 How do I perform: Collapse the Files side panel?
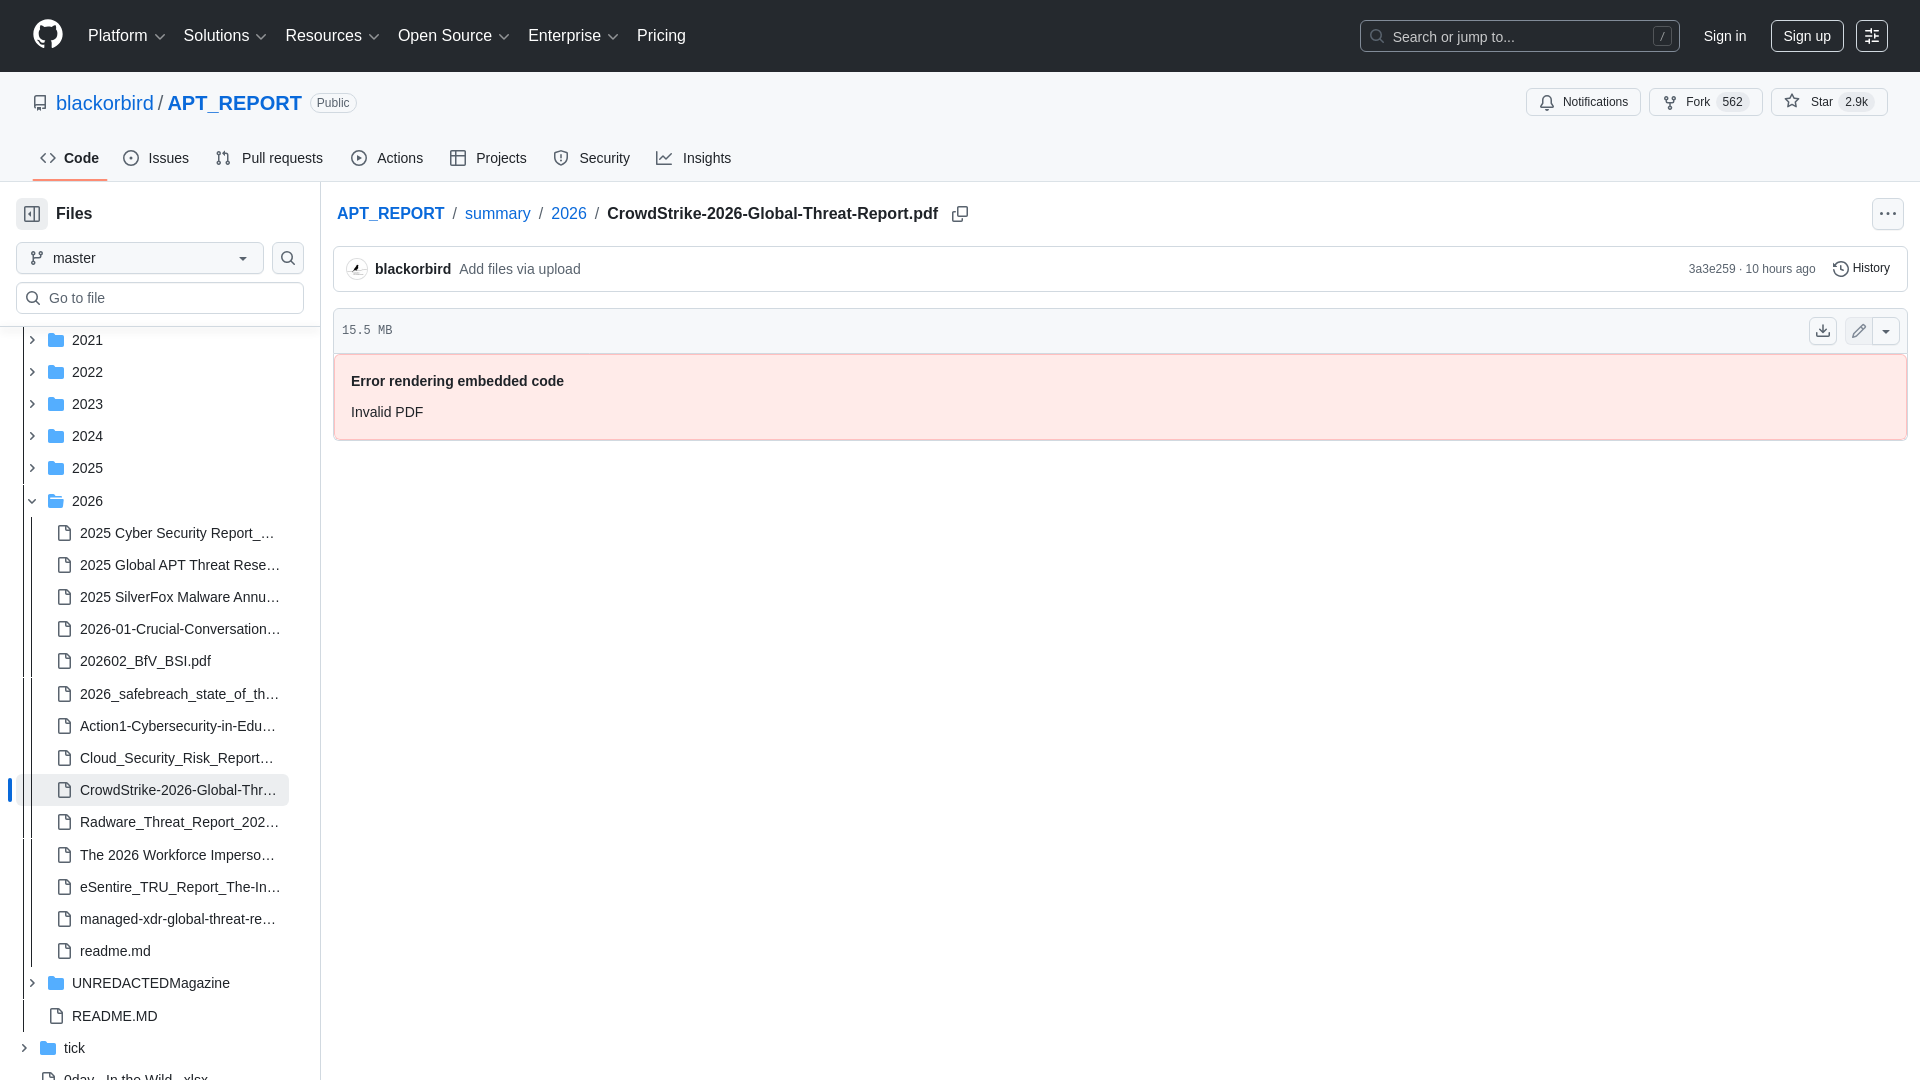click(31, 213)
